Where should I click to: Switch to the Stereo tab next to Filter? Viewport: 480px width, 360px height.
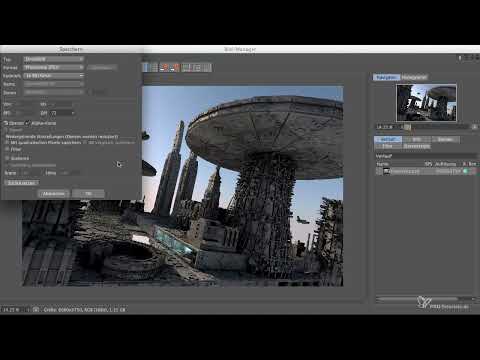(x=417, y=146)
